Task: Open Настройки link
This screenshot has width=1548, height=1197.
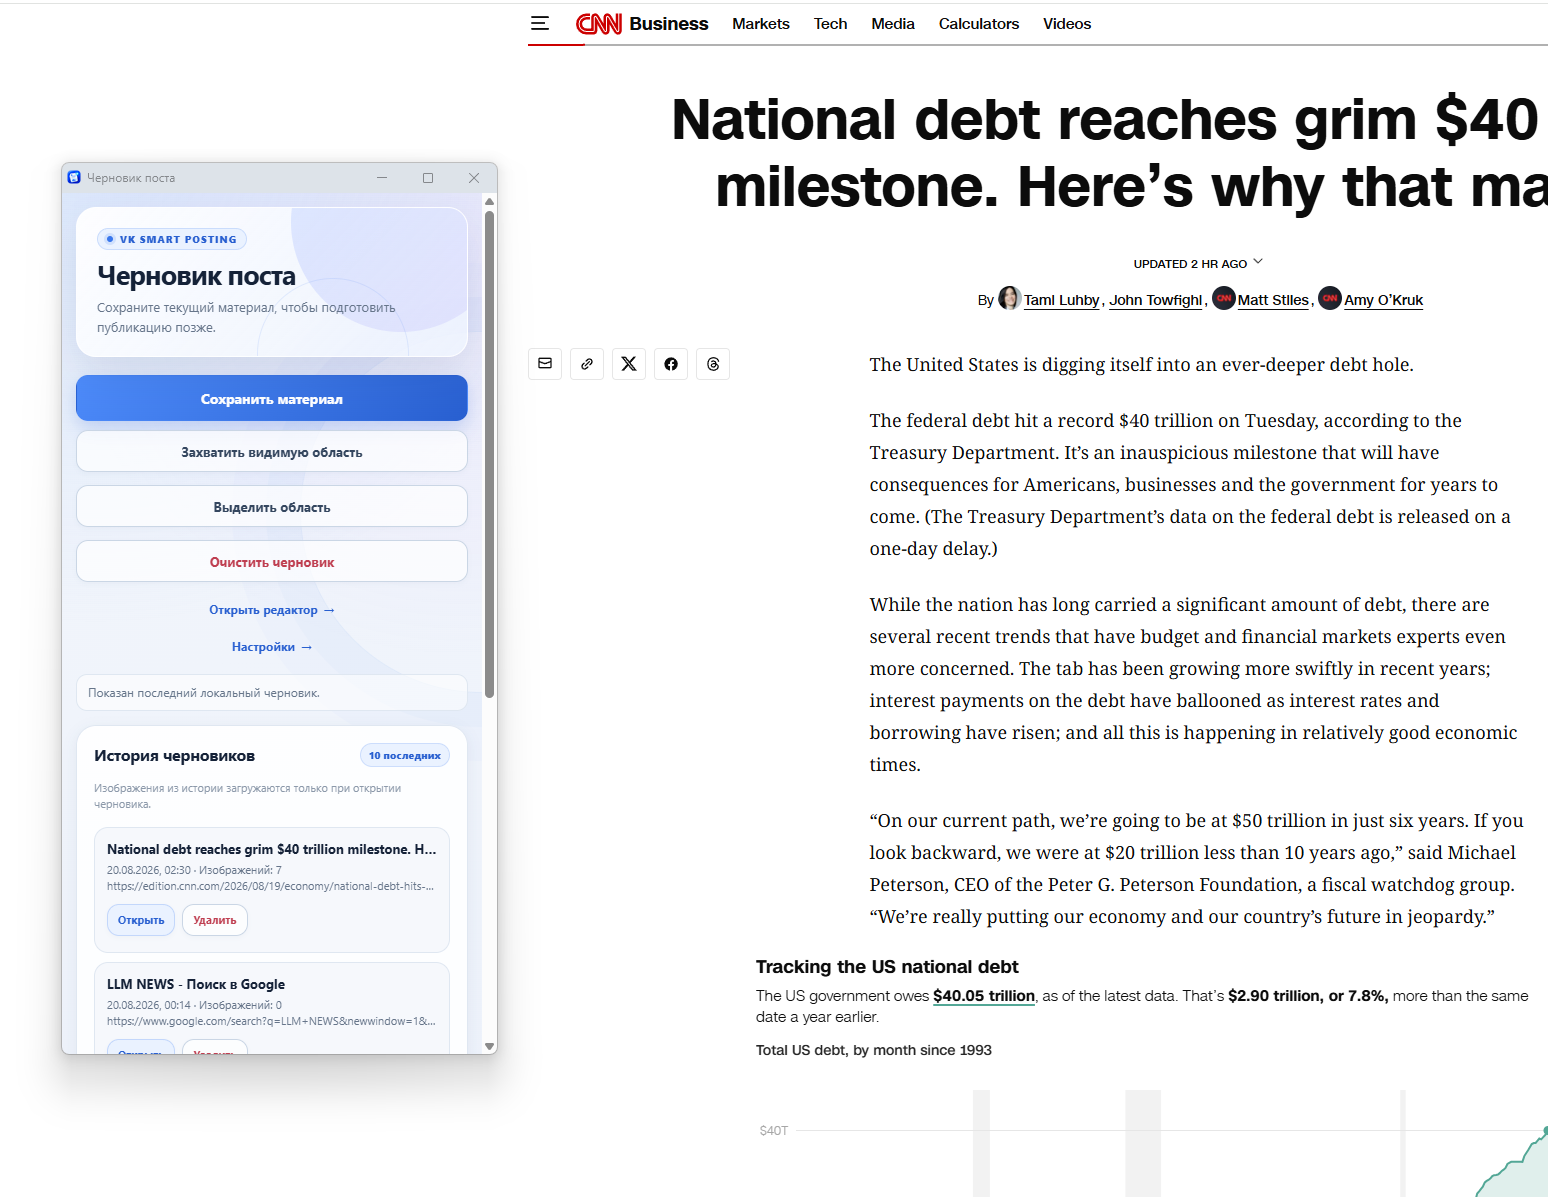Action: [x=272, y=647]
